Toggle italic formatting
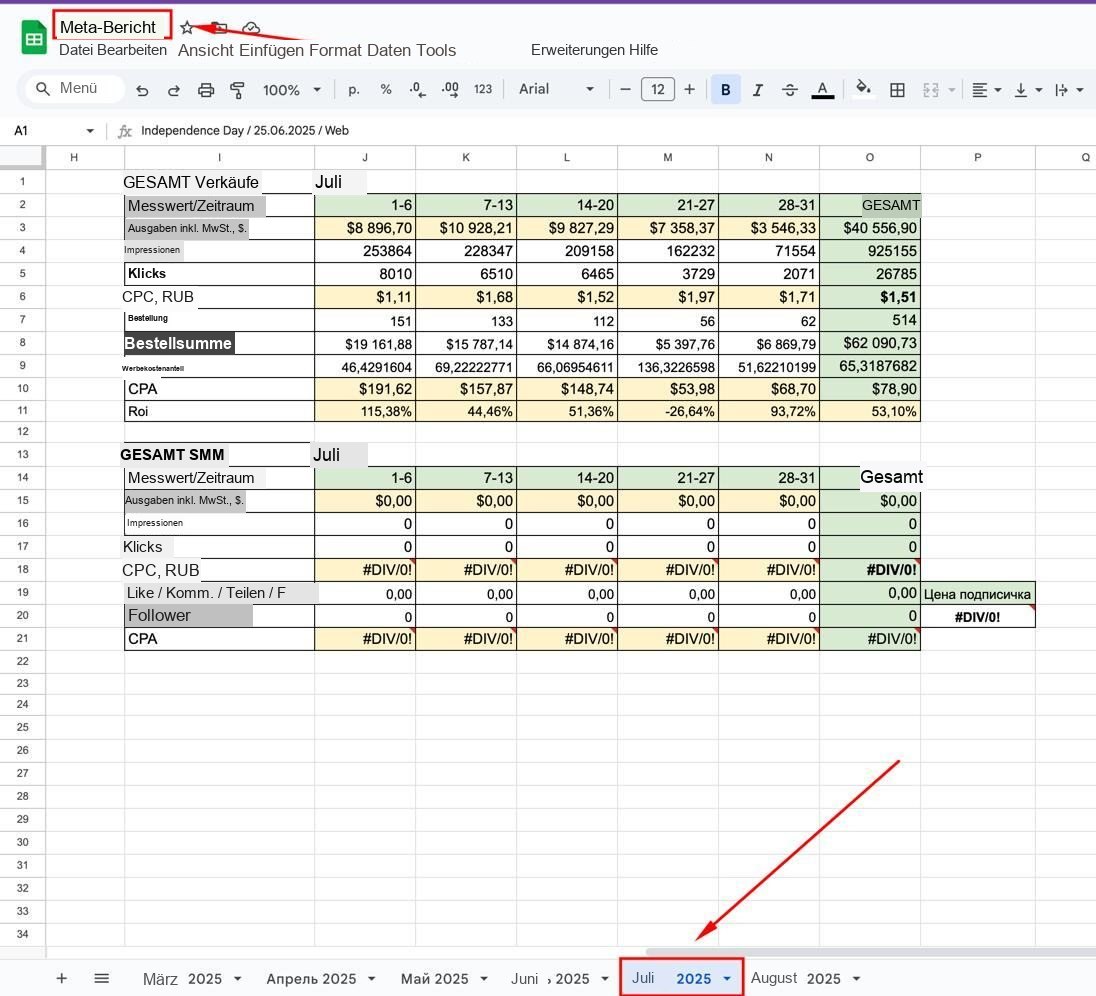The height and width of the screenshot is (996, 1096). [x=758, y=90]
